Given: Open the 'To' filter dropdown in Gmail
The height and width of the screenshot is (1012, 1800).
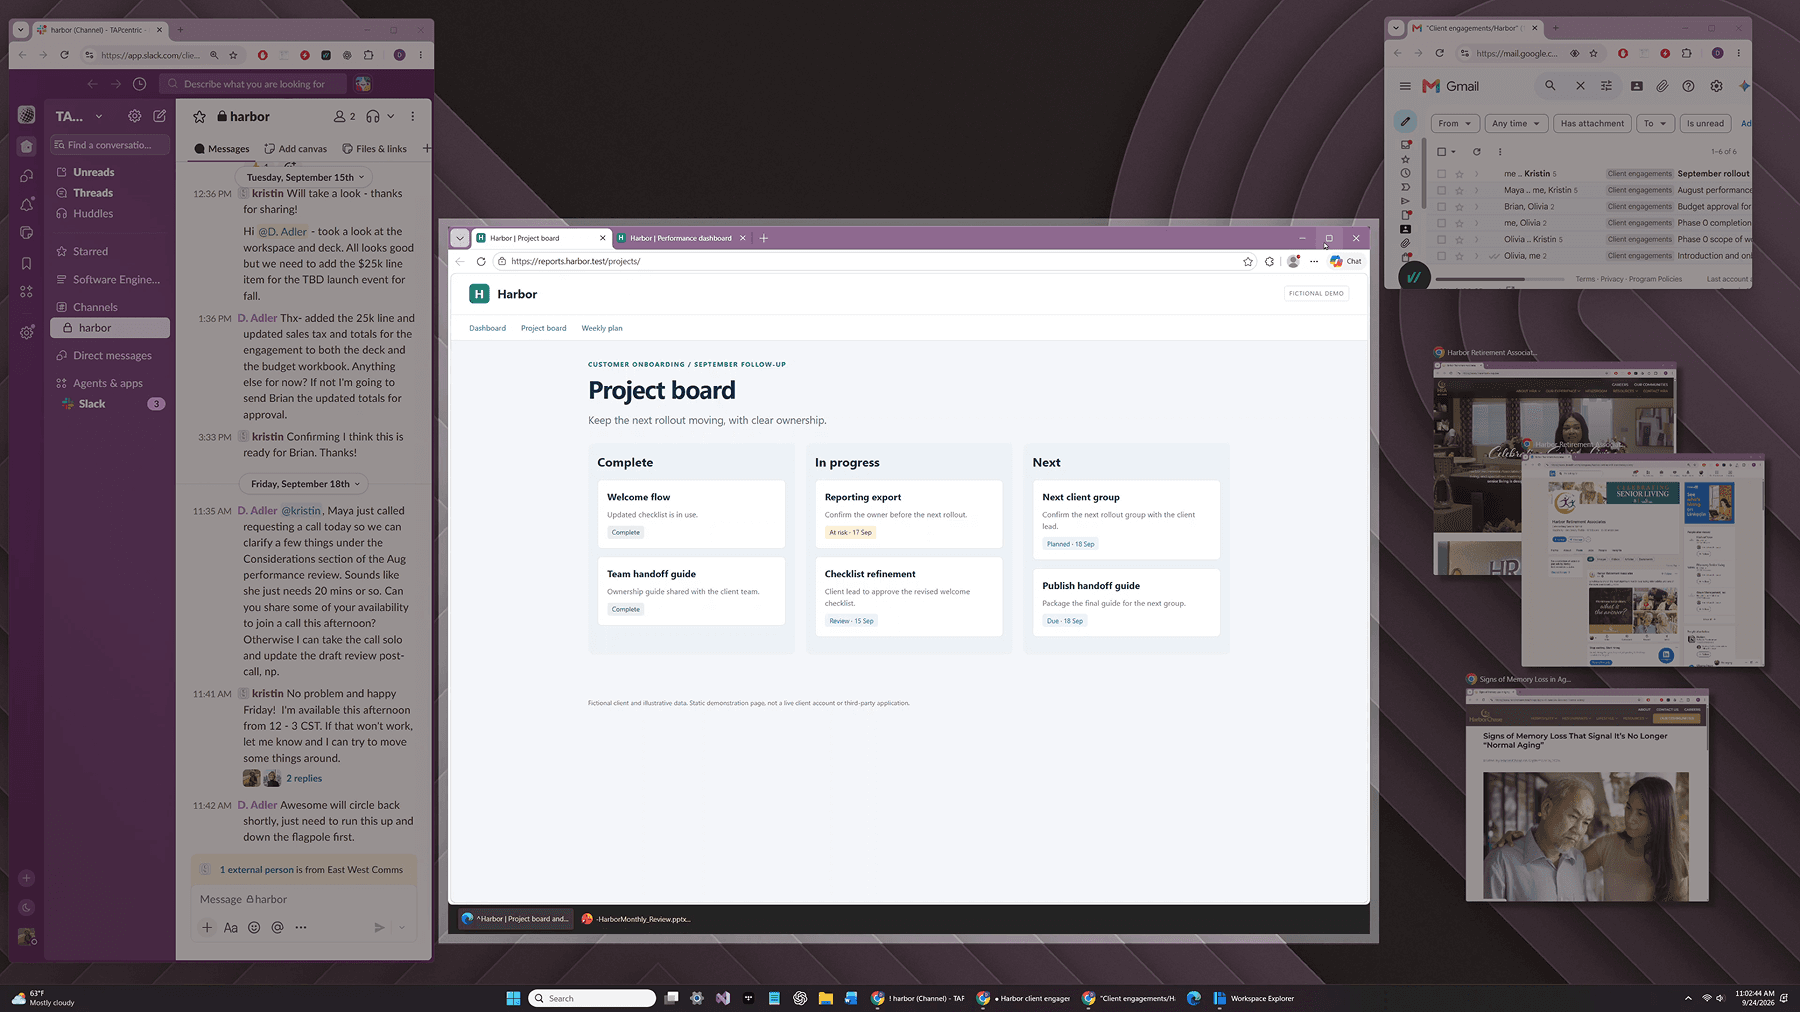Looking at the screenshot, I should pos(1655,123).
